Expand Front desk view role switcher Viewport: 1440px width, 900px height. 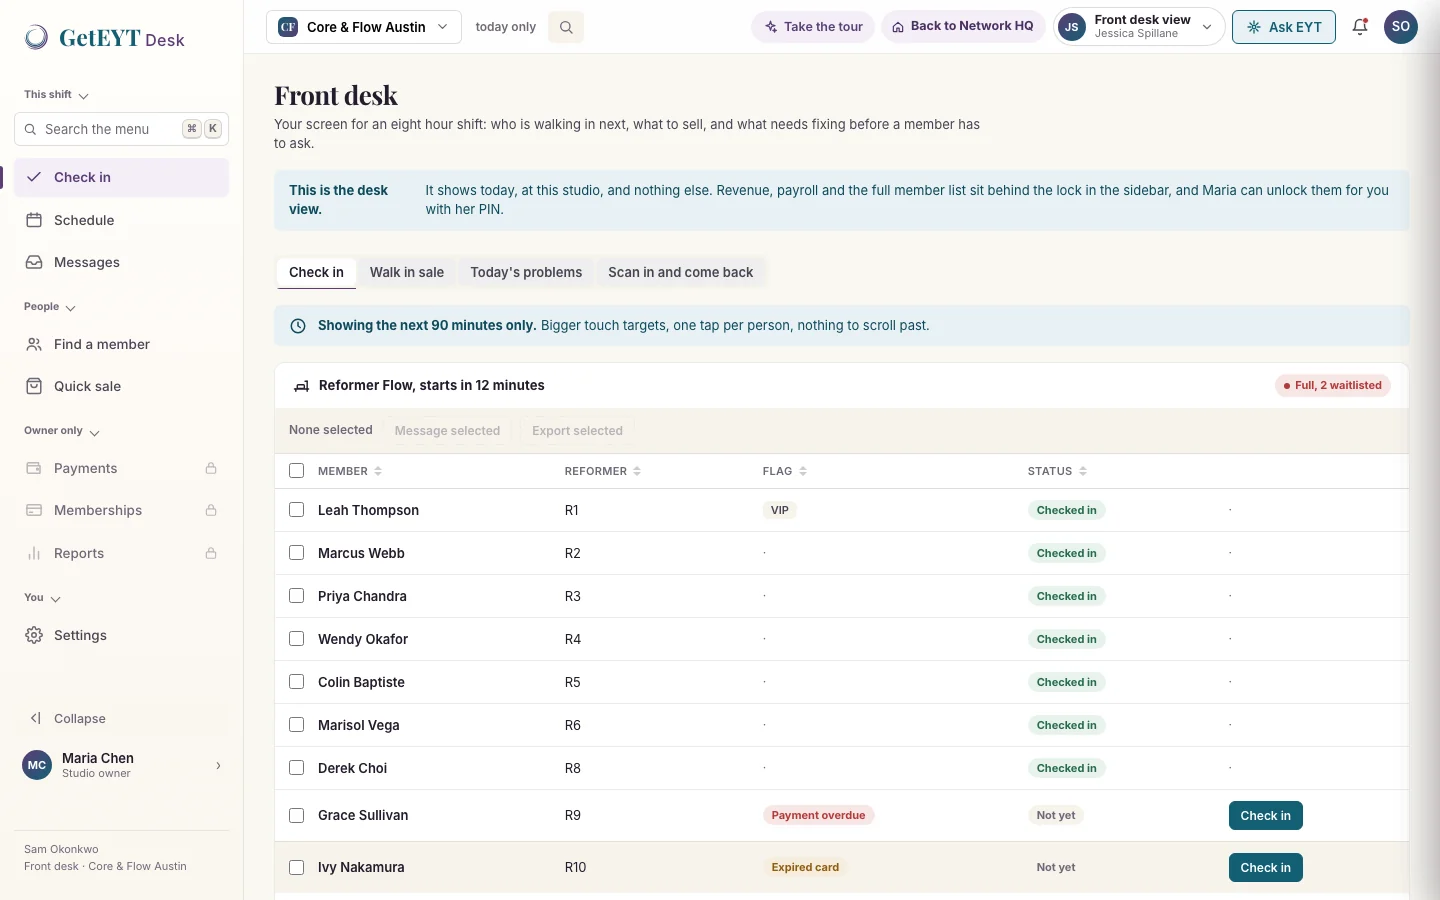coord(1140,27)
